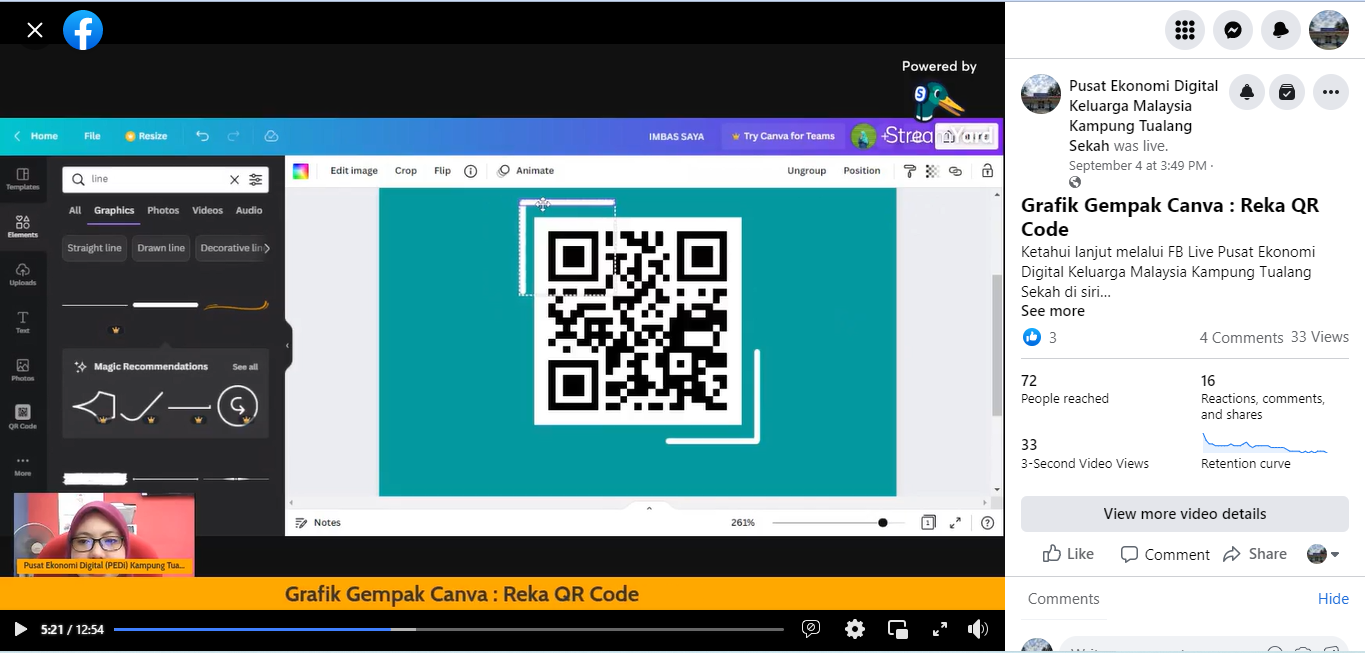The image size is (1365, 653).
Task: View the like reactions count
Action: click(x=1040, y=338)
